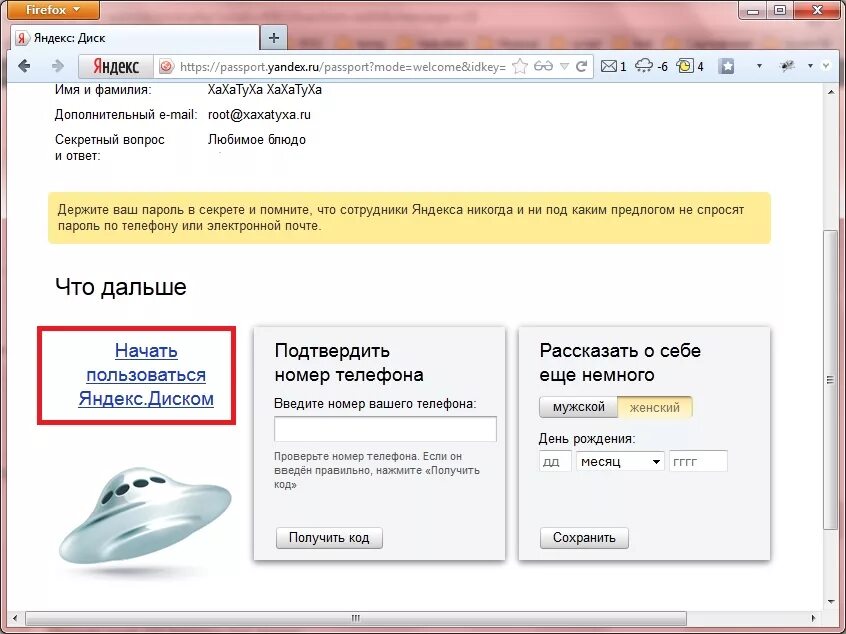The image size is (846, 634).
Task: Focus the passport.yandex.ru URL field
Action: (343, 66)
